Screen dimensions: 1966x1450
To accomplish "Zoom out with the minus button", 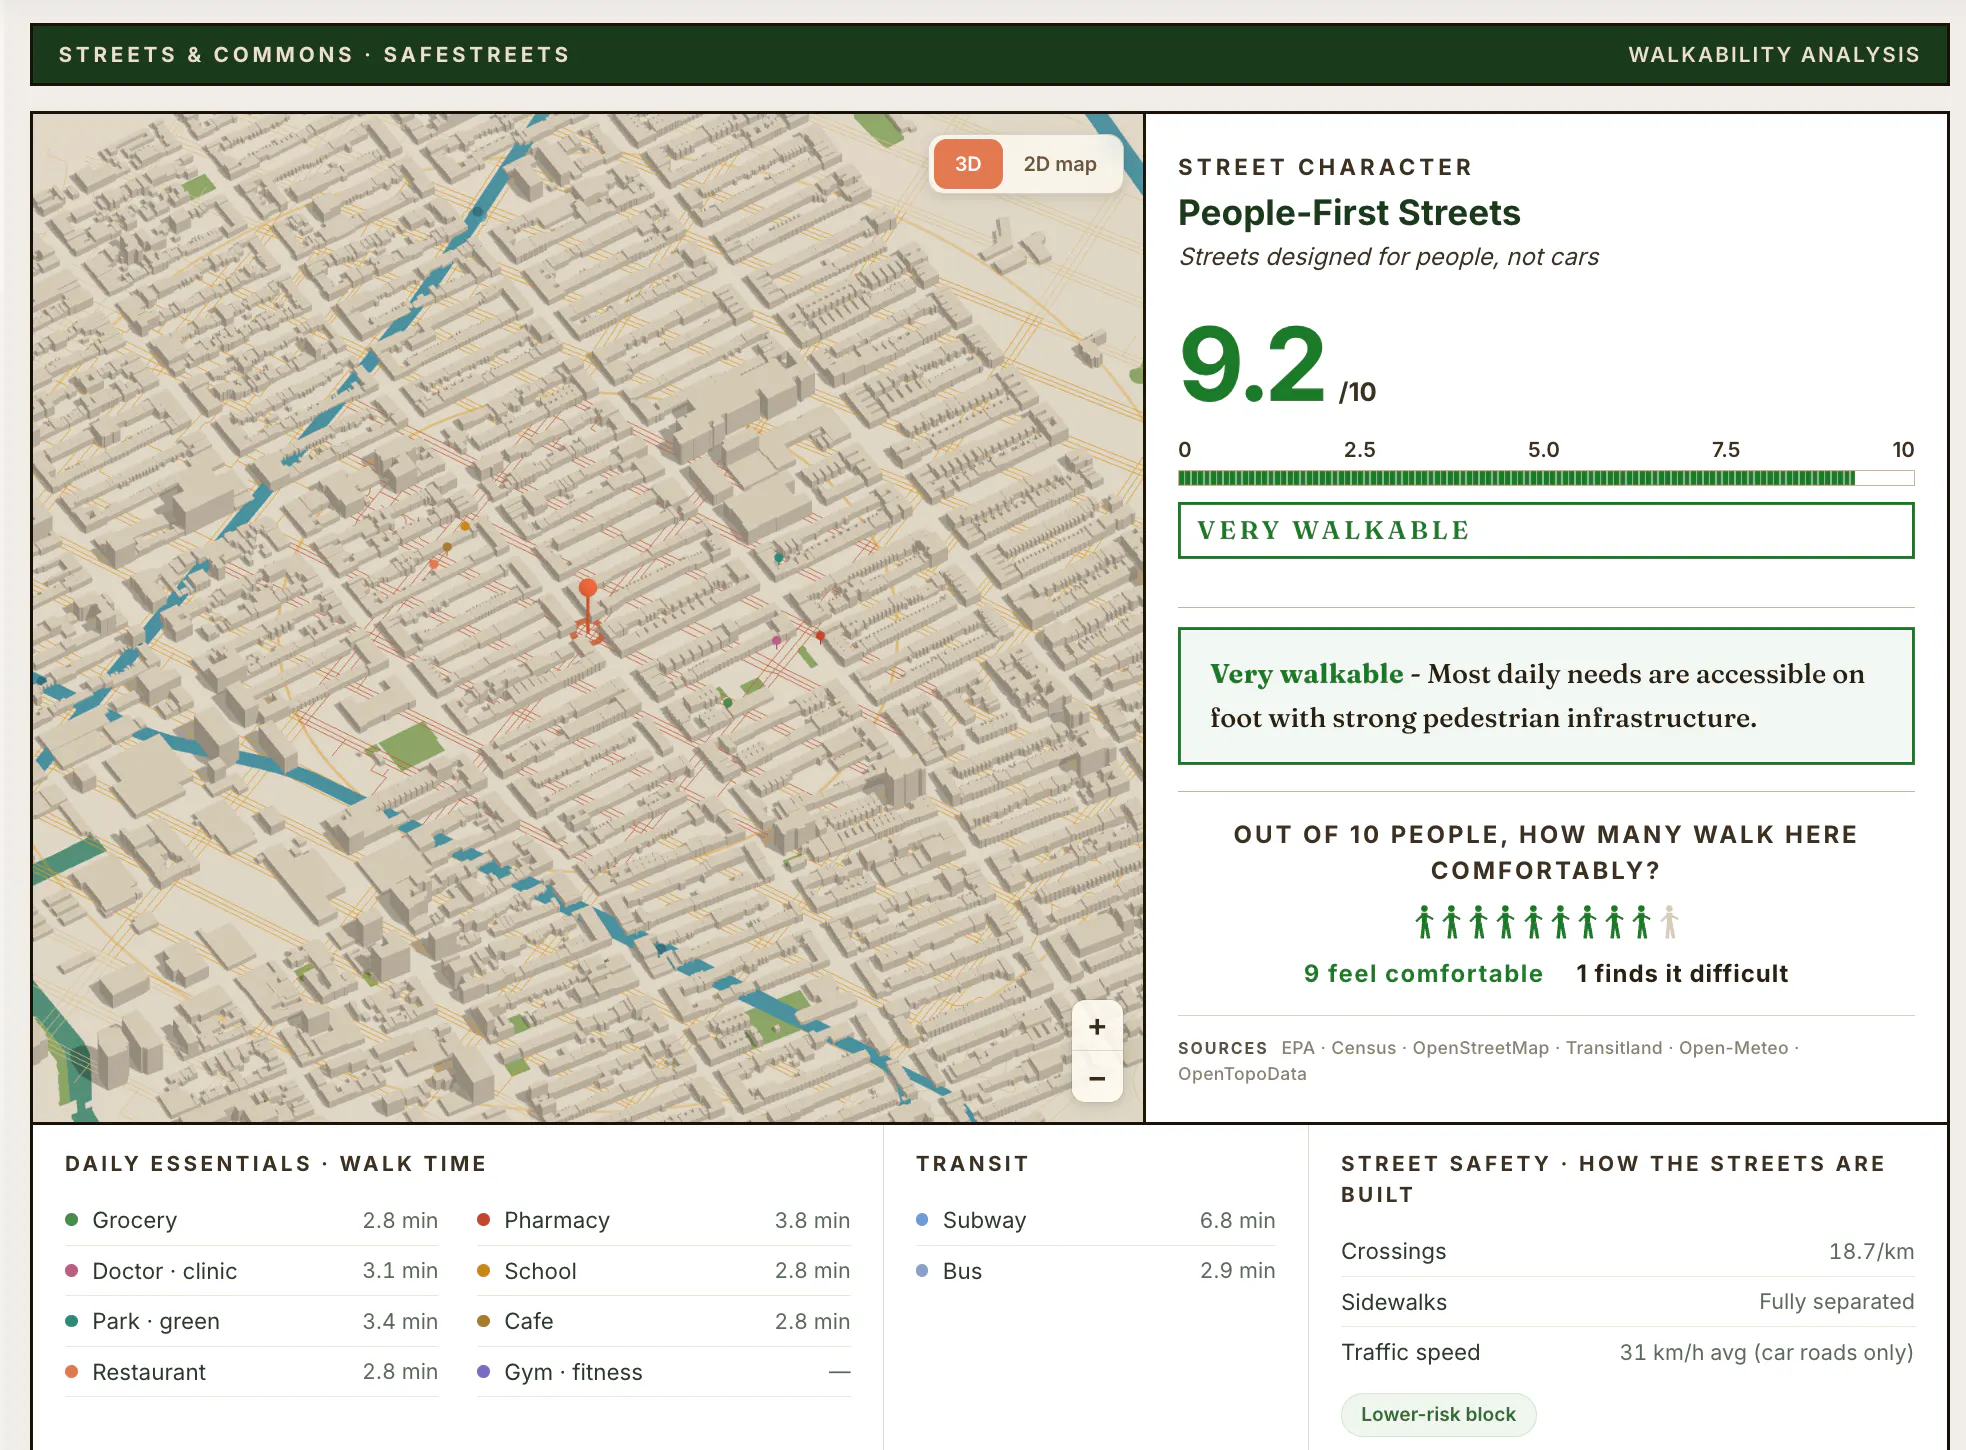I will [x=1097, y=1077].
